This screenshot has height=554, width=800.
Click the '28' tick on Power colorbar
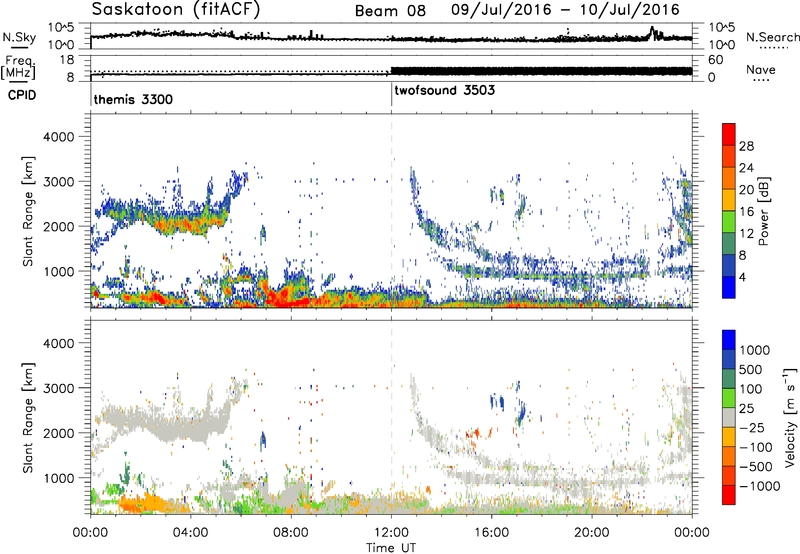point(746,146)
